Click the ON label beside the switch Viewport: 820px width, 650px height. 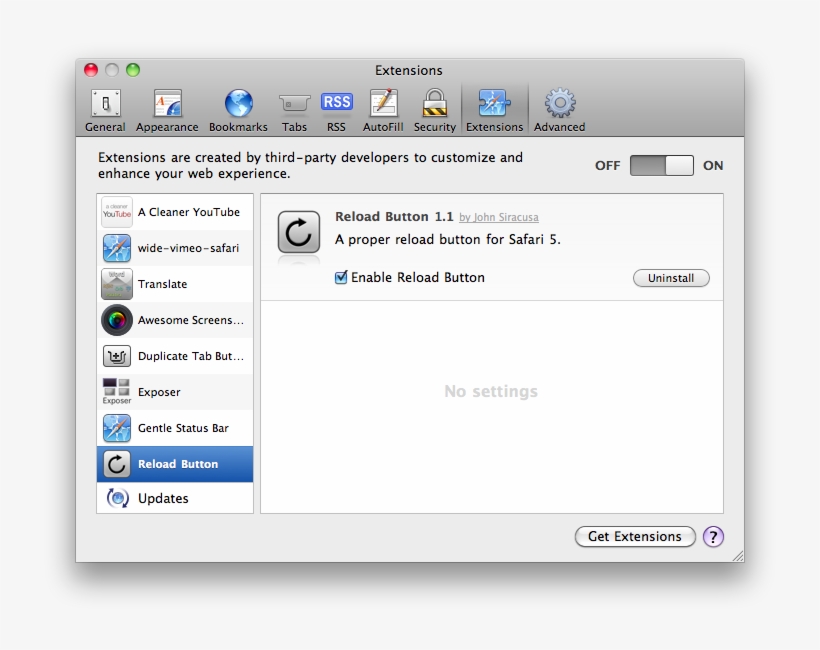[x=713, y=166]
